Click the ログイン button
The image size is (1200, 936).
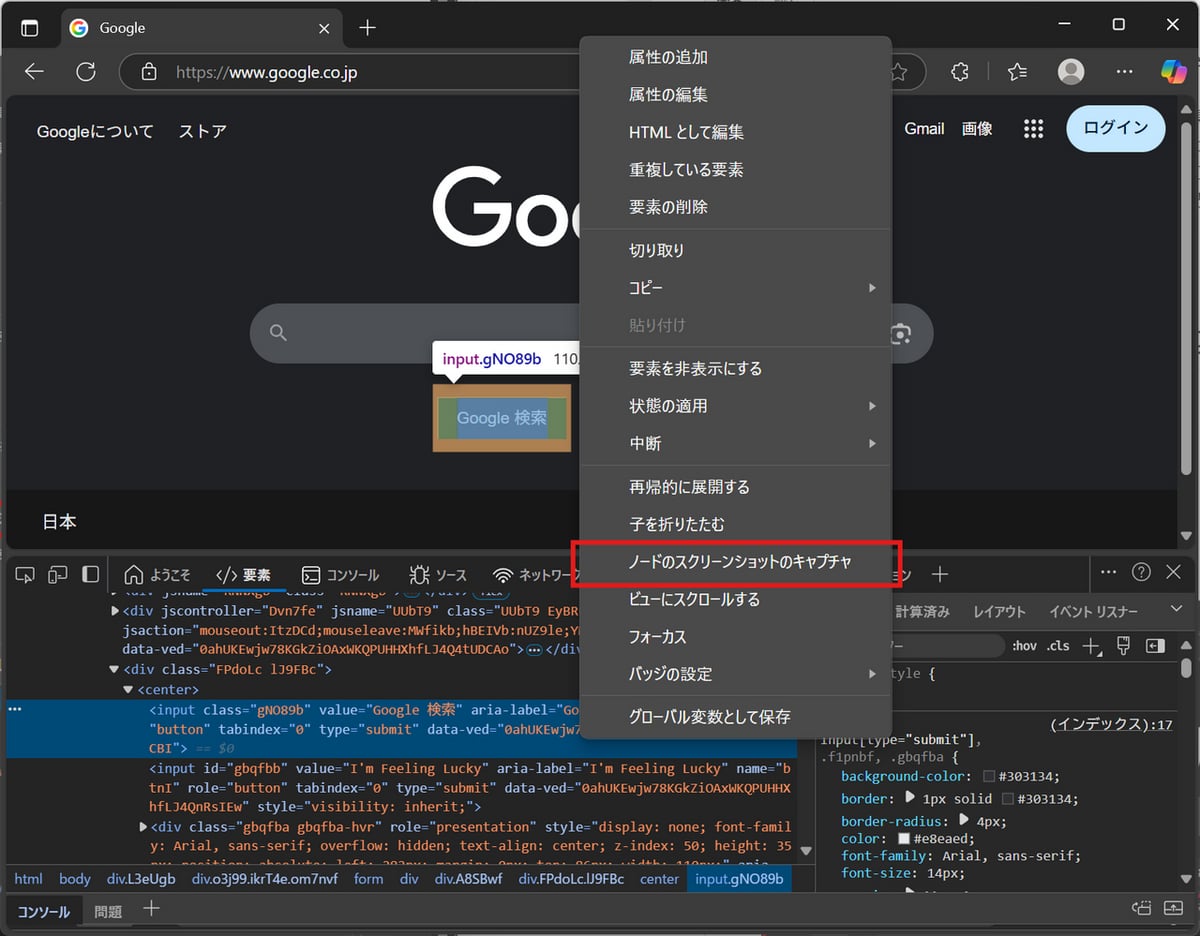pyautogui.click(x=1116, y=128)
